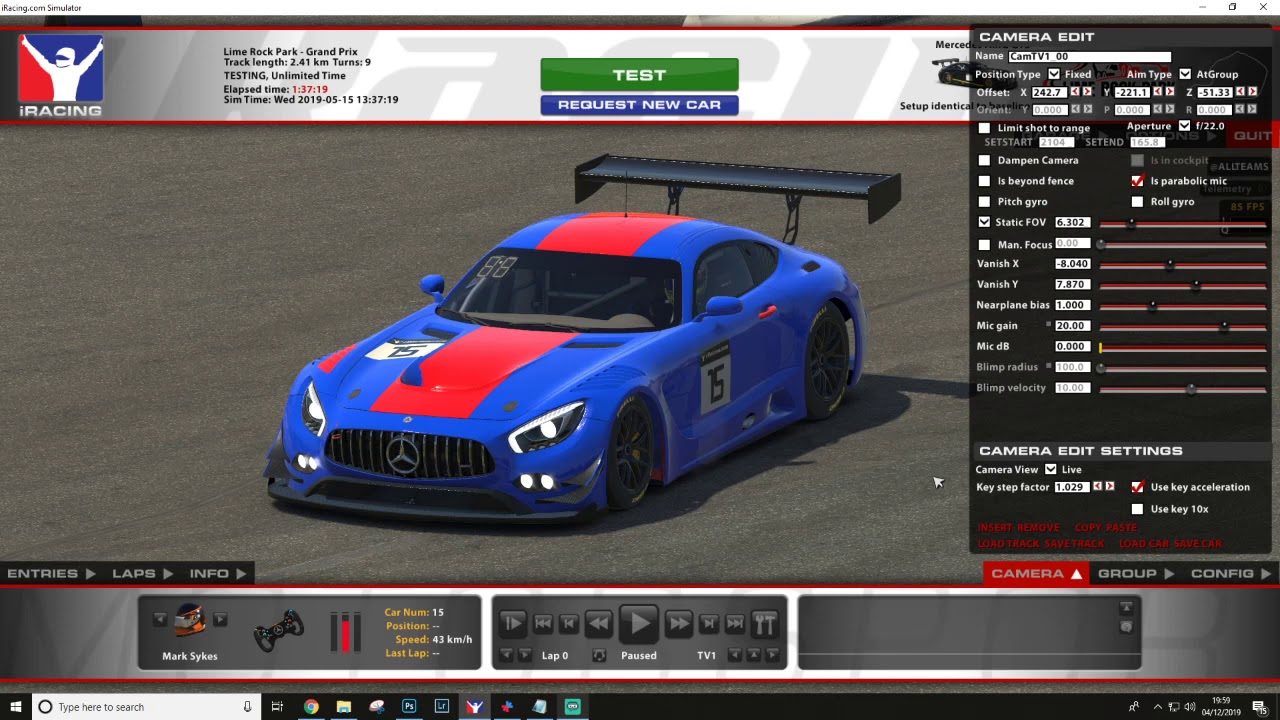The height and width of the screenshot is (720, 1280).
Task: Start replay with the large Play button
Action: pyautogui.click(x=639, y=623)
